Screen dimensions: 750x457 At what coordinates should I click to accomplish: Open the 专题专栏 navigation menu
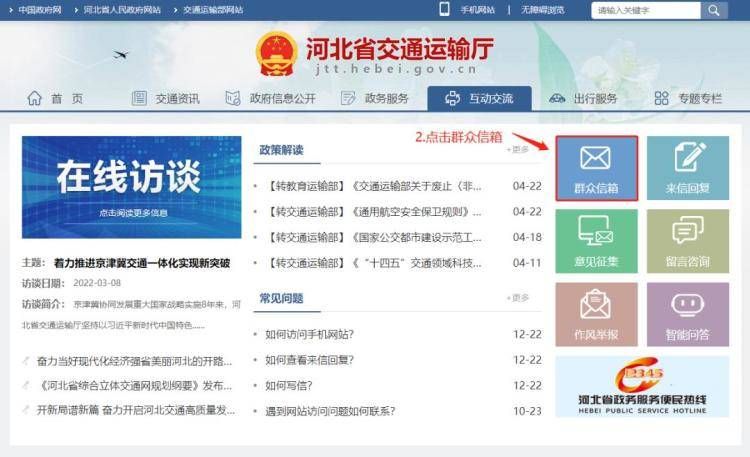click(x=687, y=98)
